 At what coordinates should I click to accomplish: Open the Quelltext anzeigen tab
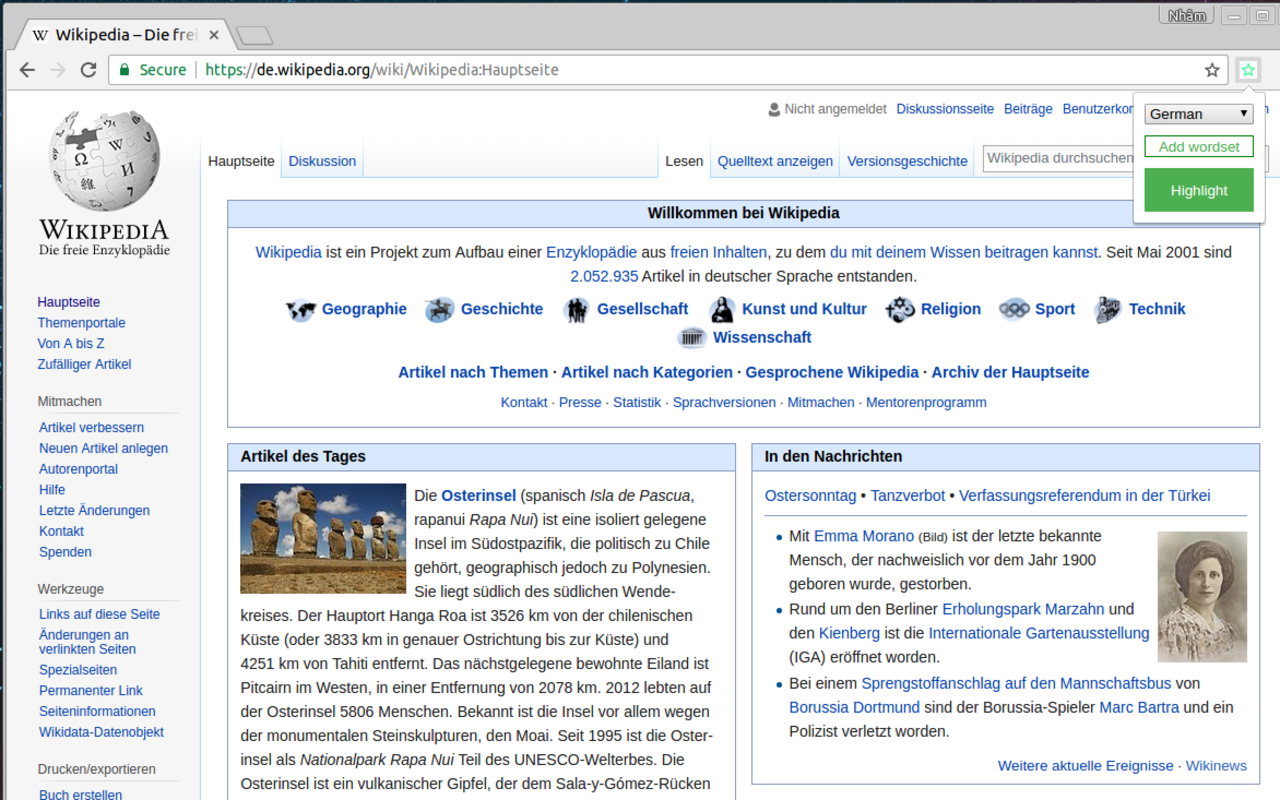pos(775,161)
